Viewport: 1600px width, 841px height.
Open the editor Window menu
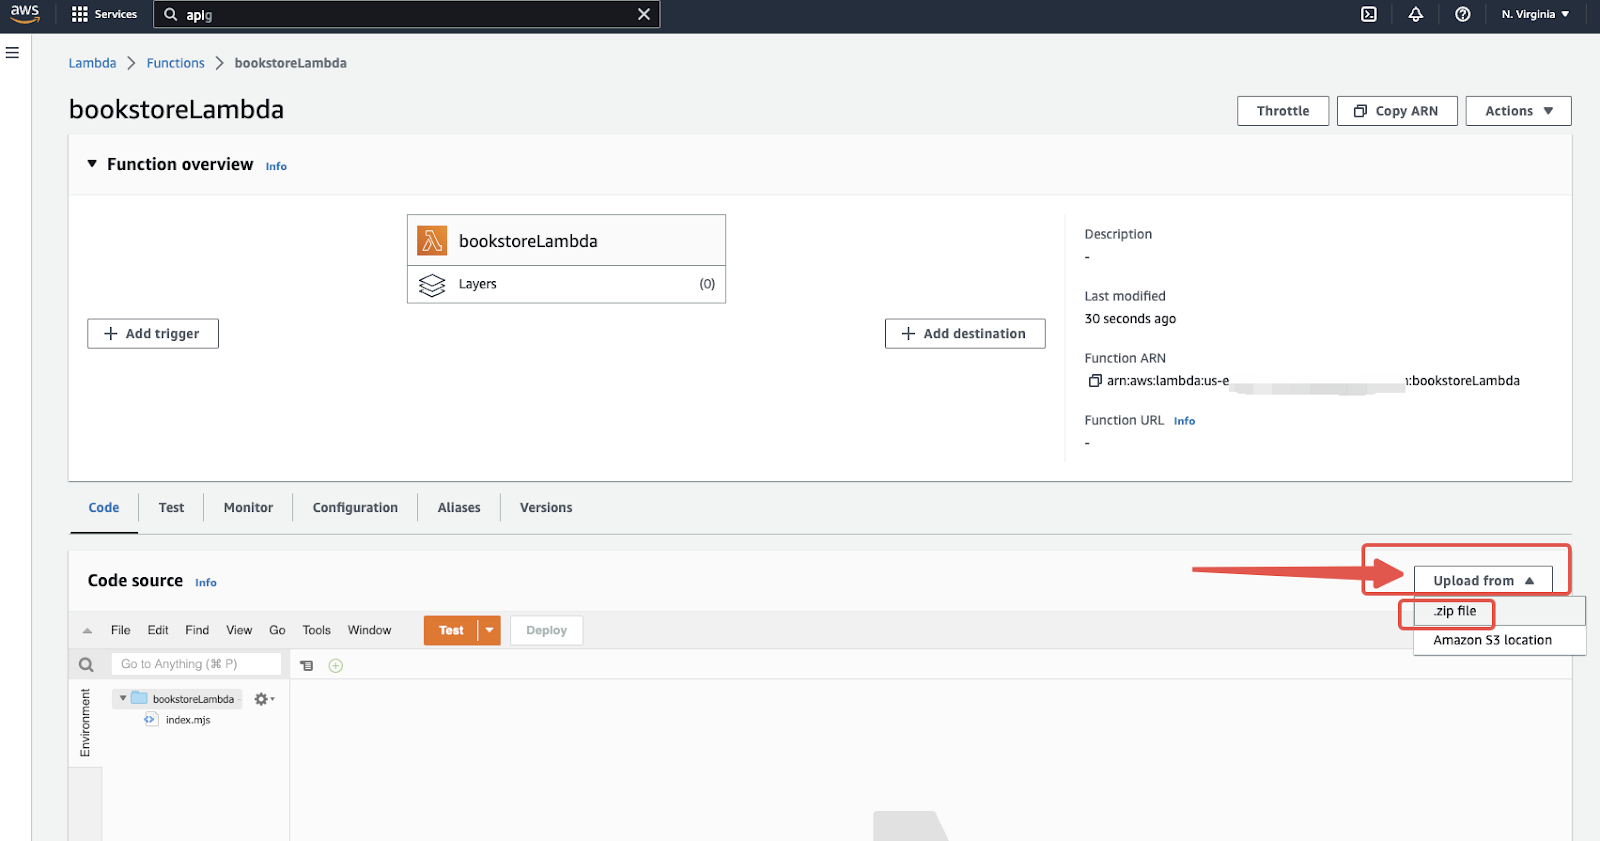pos(369,630)
